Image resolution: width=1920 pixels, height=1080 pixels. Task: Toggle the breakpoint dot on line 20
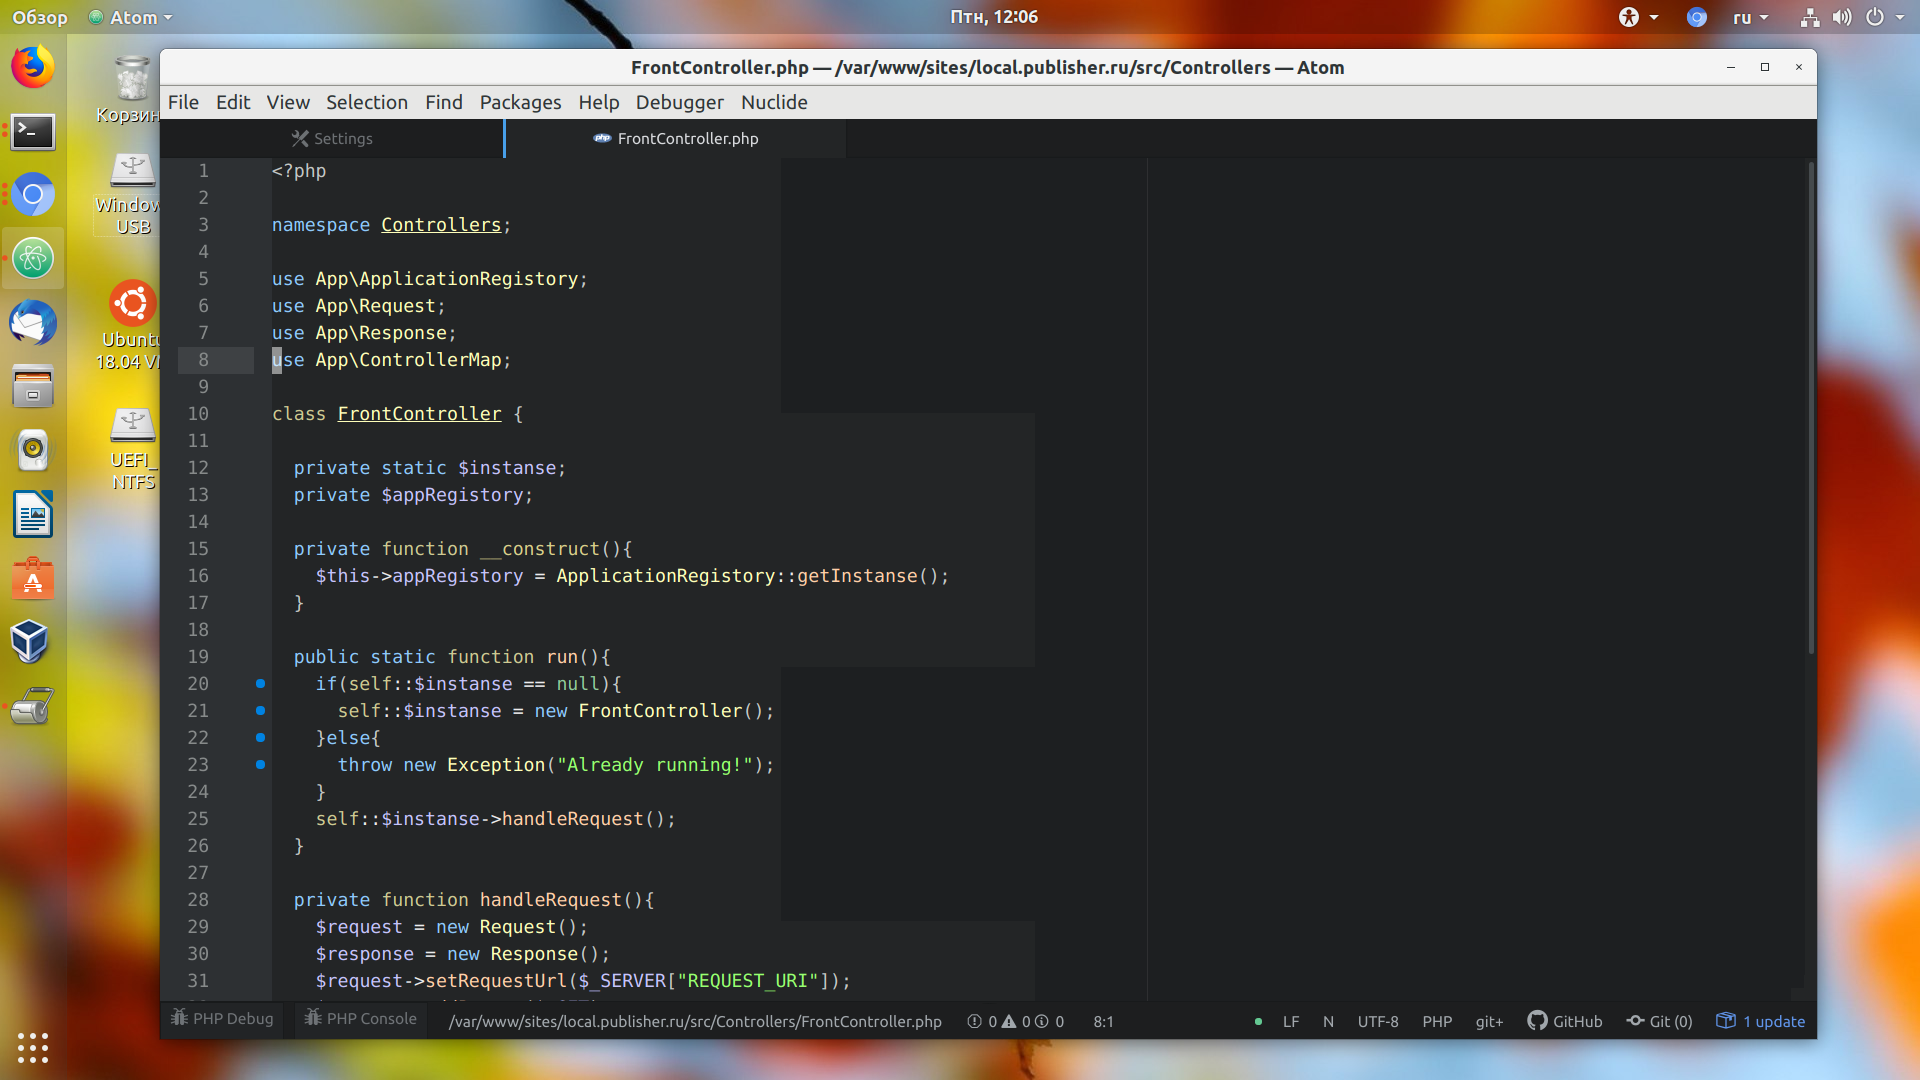pos(260,684)
